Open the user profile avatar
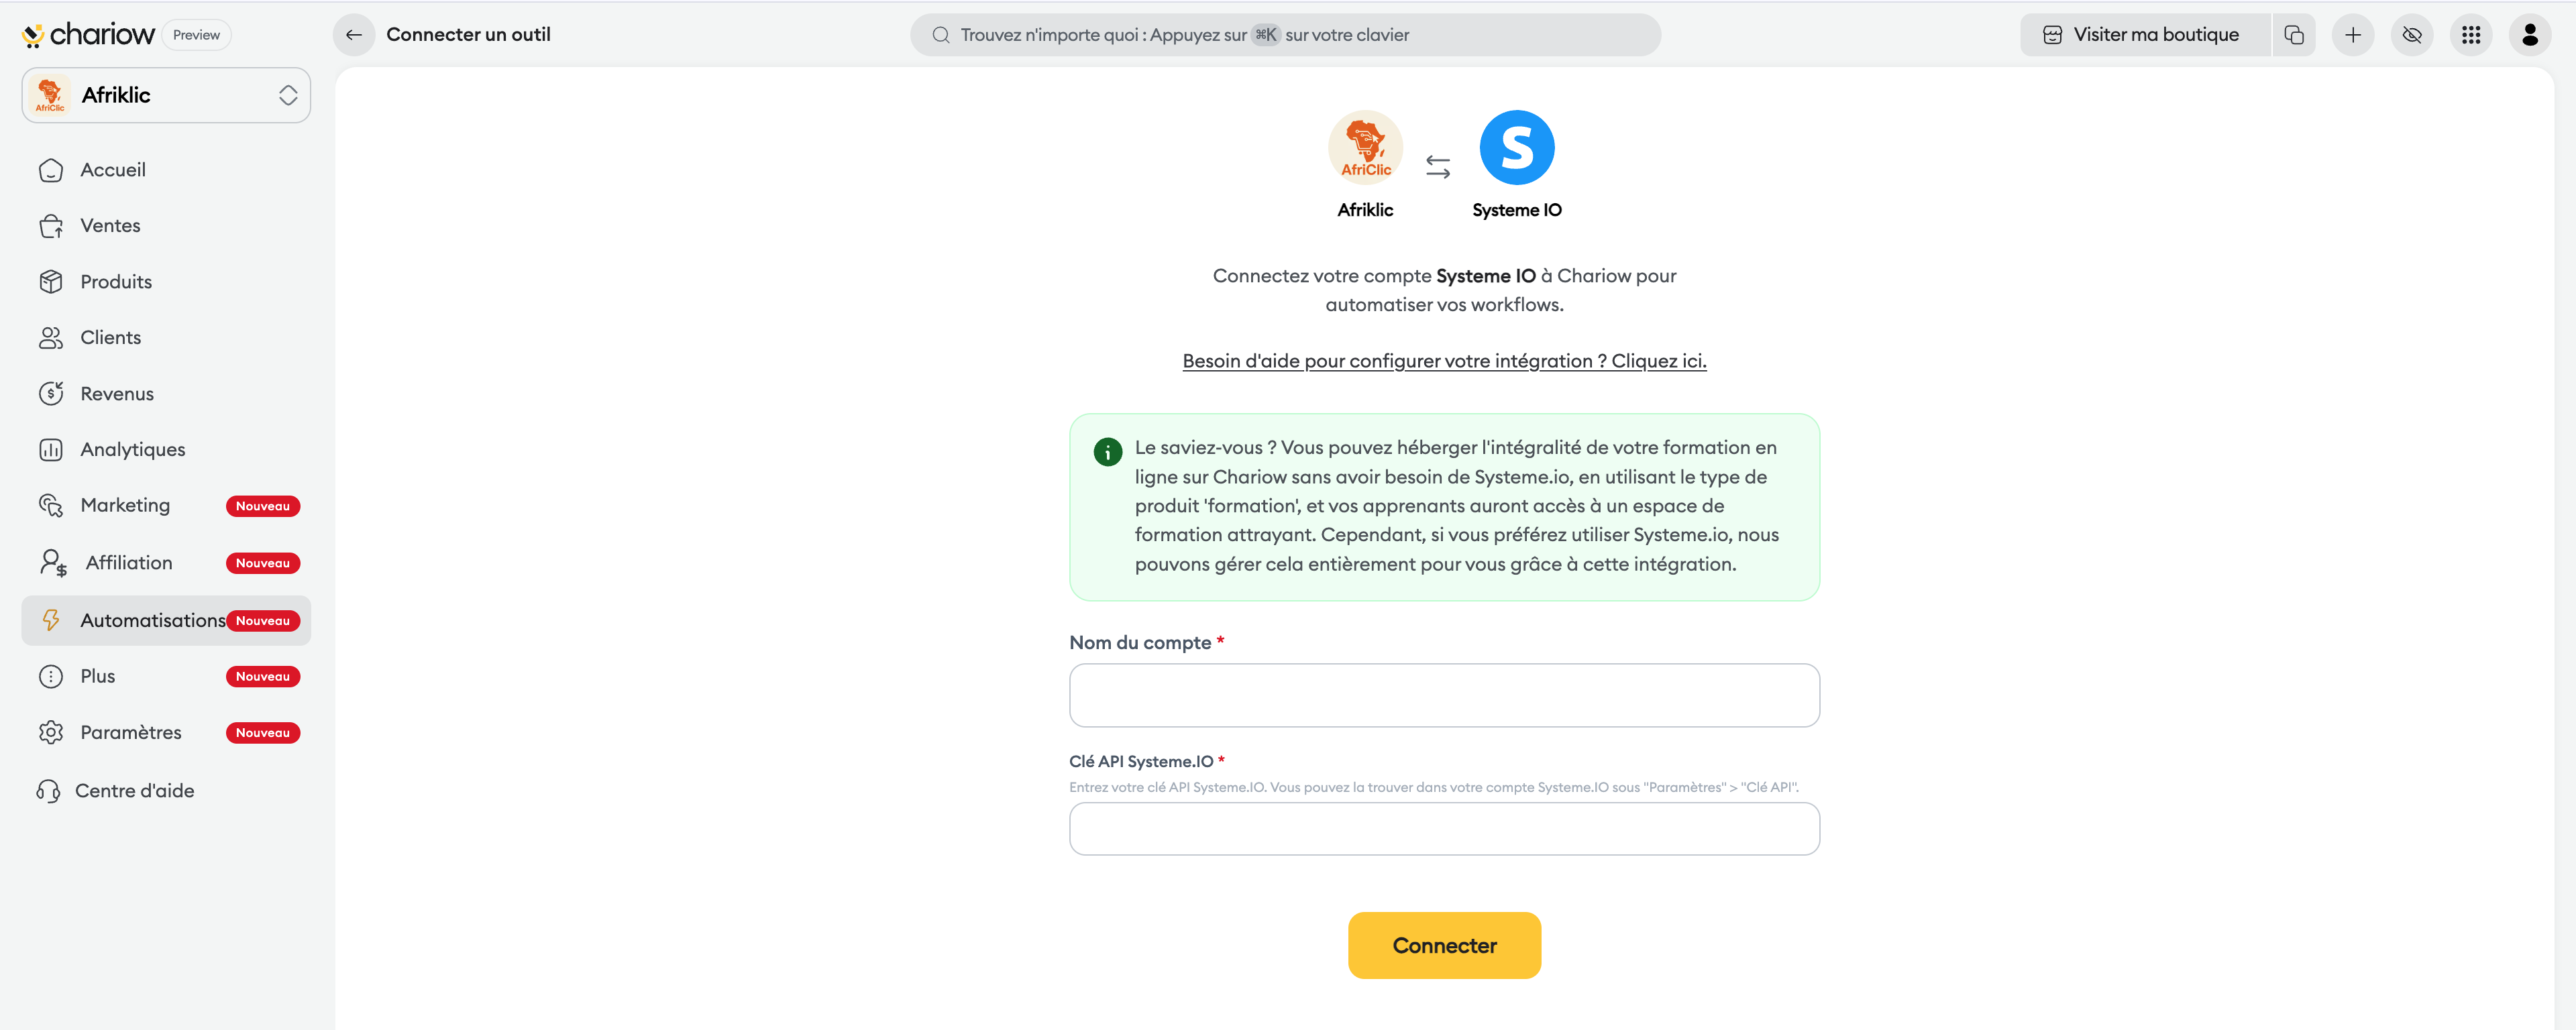This screenshot has height=1030, width=2576. pyautogui.click(x=2530, y=35)
